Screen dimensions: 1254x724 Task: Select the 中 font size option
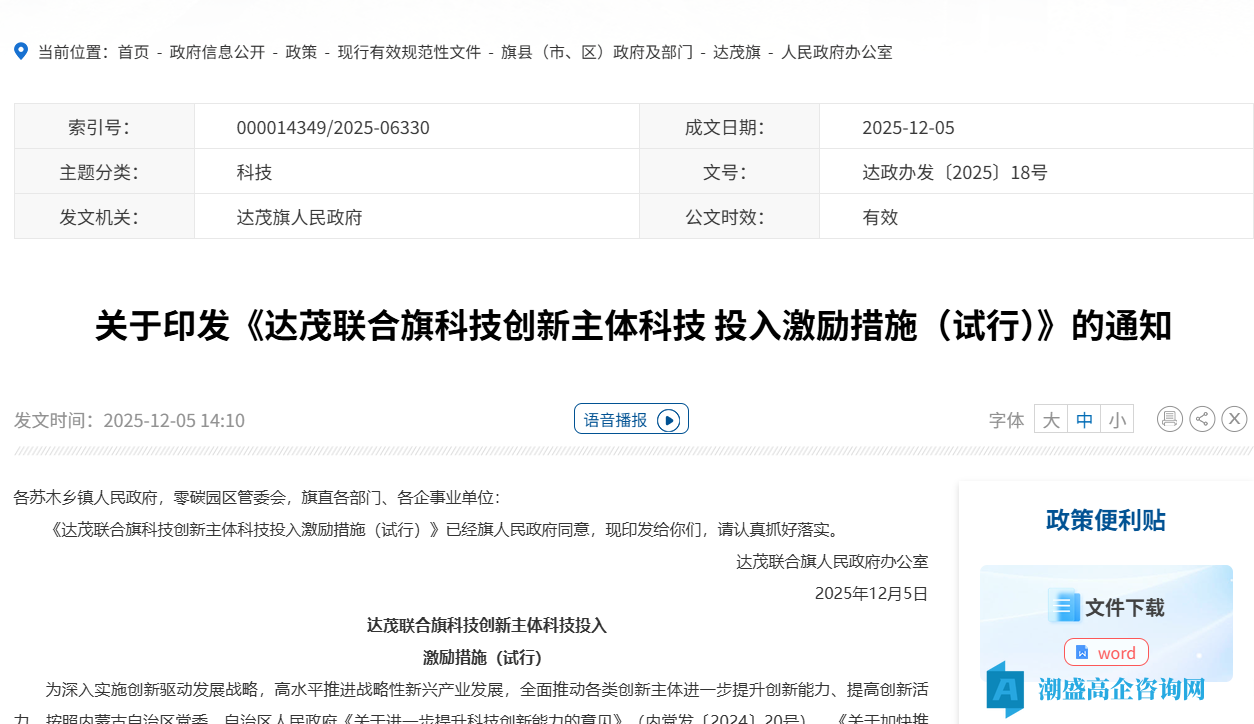point(1084,419)
